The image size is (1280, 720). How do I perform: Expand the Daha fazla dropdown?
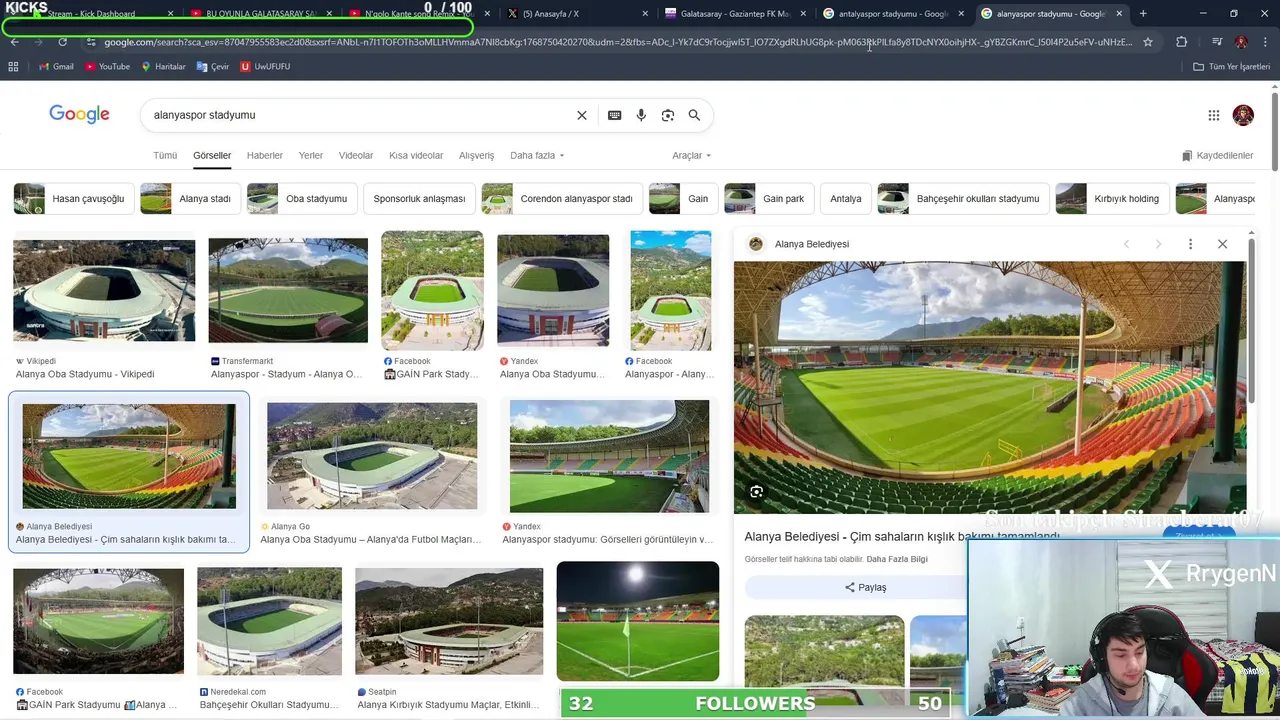coord(537,155)
